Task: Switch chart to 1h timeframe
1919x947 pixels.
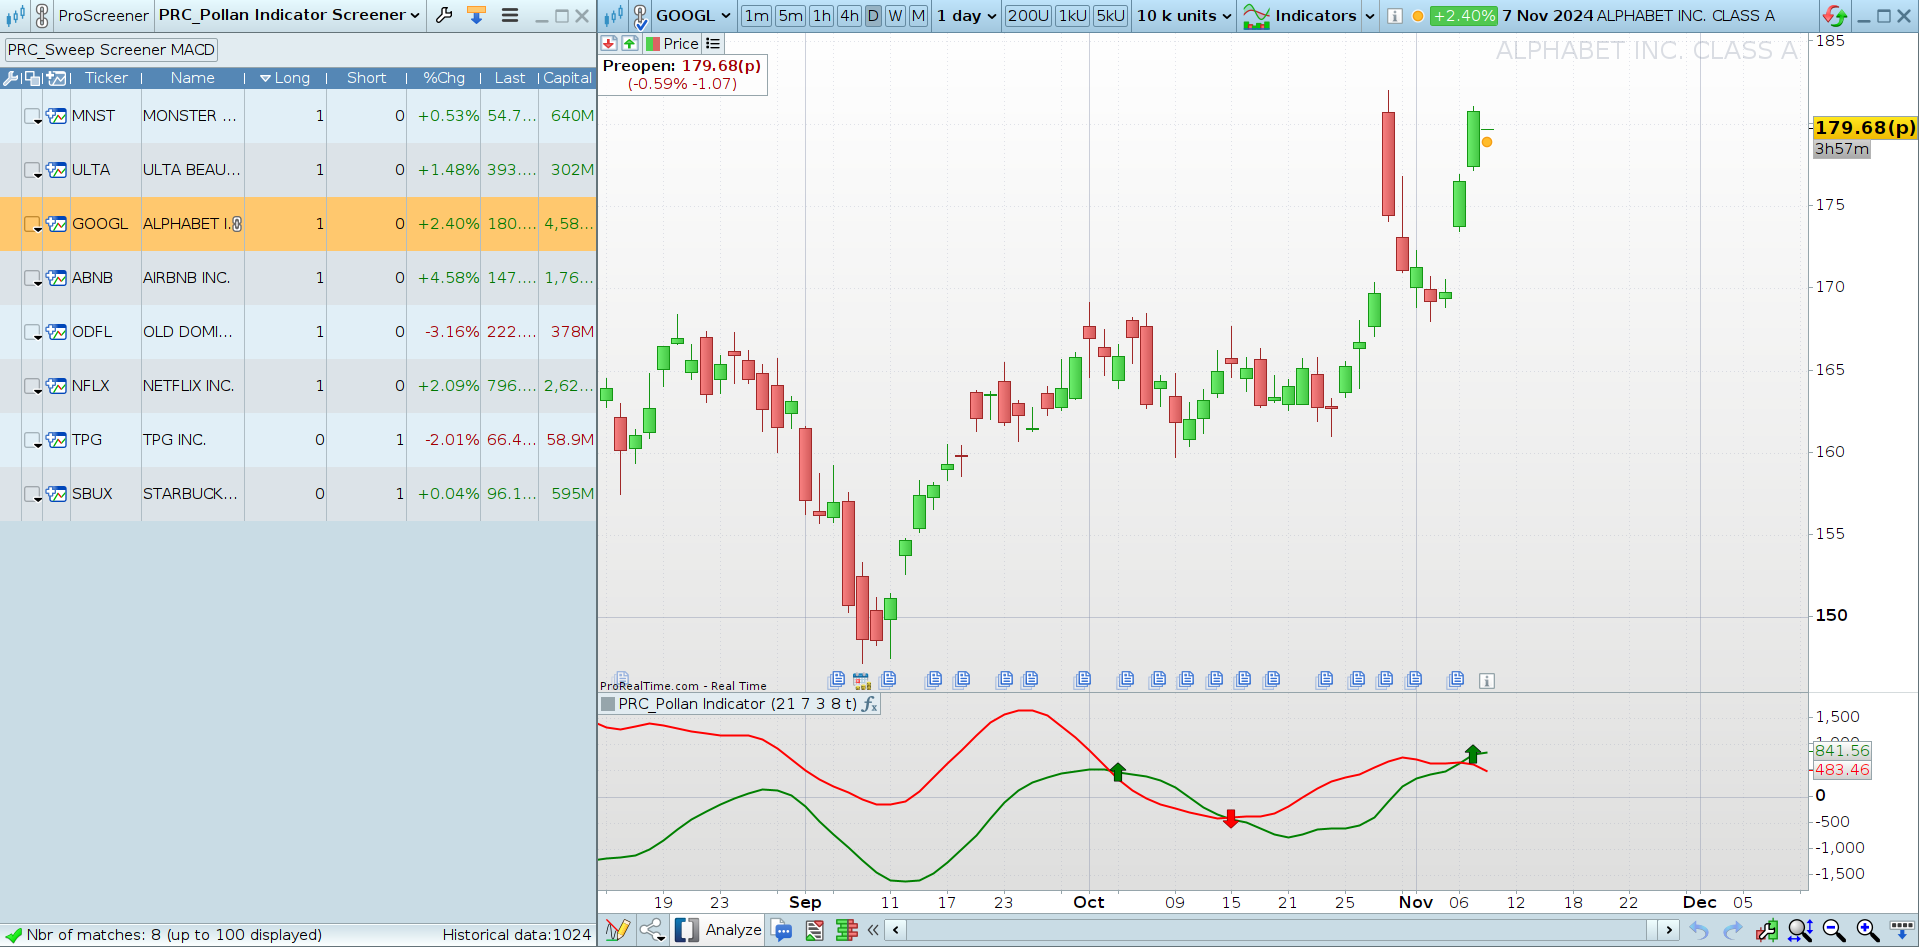Action: tap(822, 15)
